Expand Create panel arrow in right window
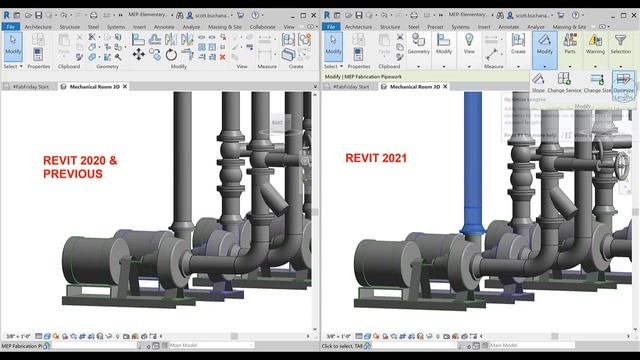This screenshot has width=640, height=360. coord(518,67)
